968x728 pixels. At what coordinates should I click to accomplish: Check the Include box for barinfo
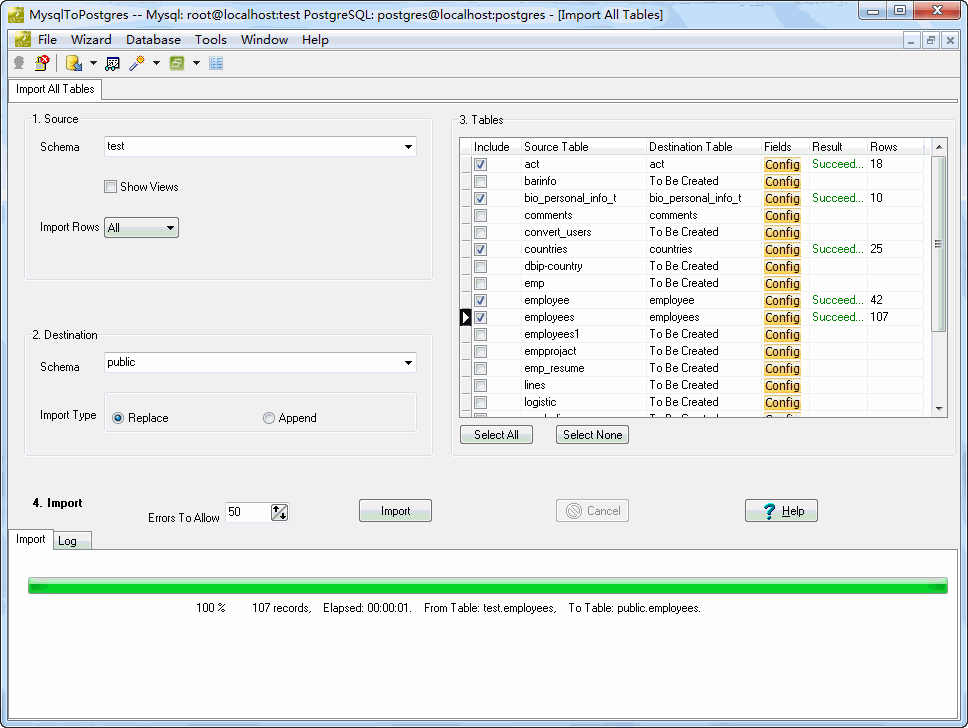click(480, 182)
